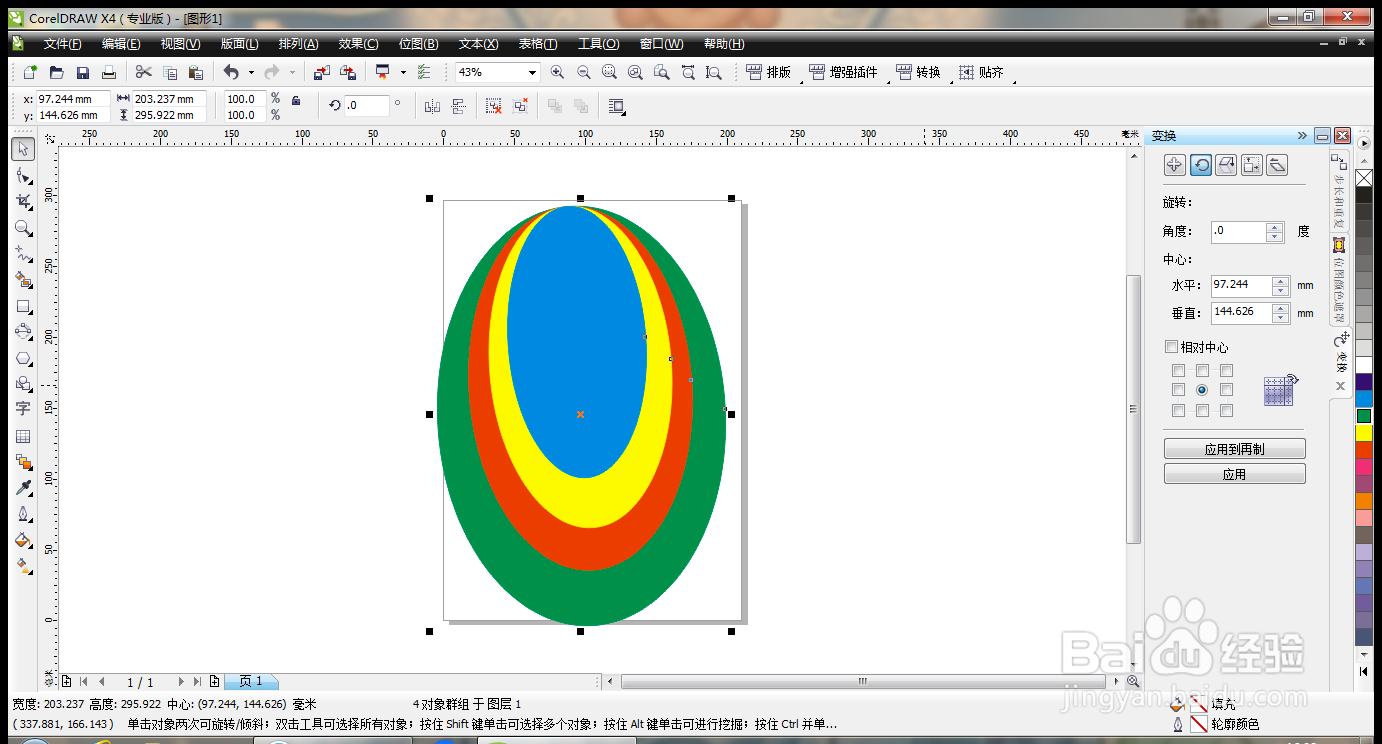Create a new document
The height and width of the screenshot is (744, 1382).
(x=30, y=72)
